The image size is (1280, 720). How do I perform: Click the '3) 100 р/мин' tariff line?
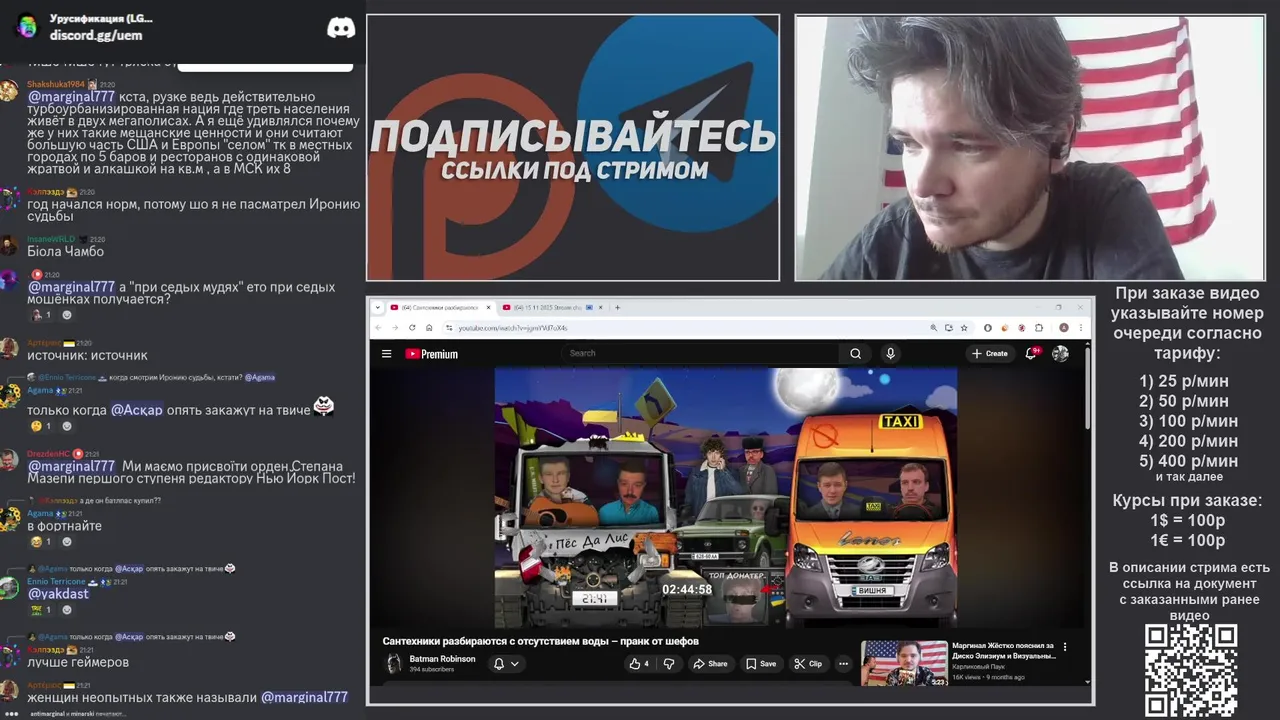click(x=1188, y=421)
